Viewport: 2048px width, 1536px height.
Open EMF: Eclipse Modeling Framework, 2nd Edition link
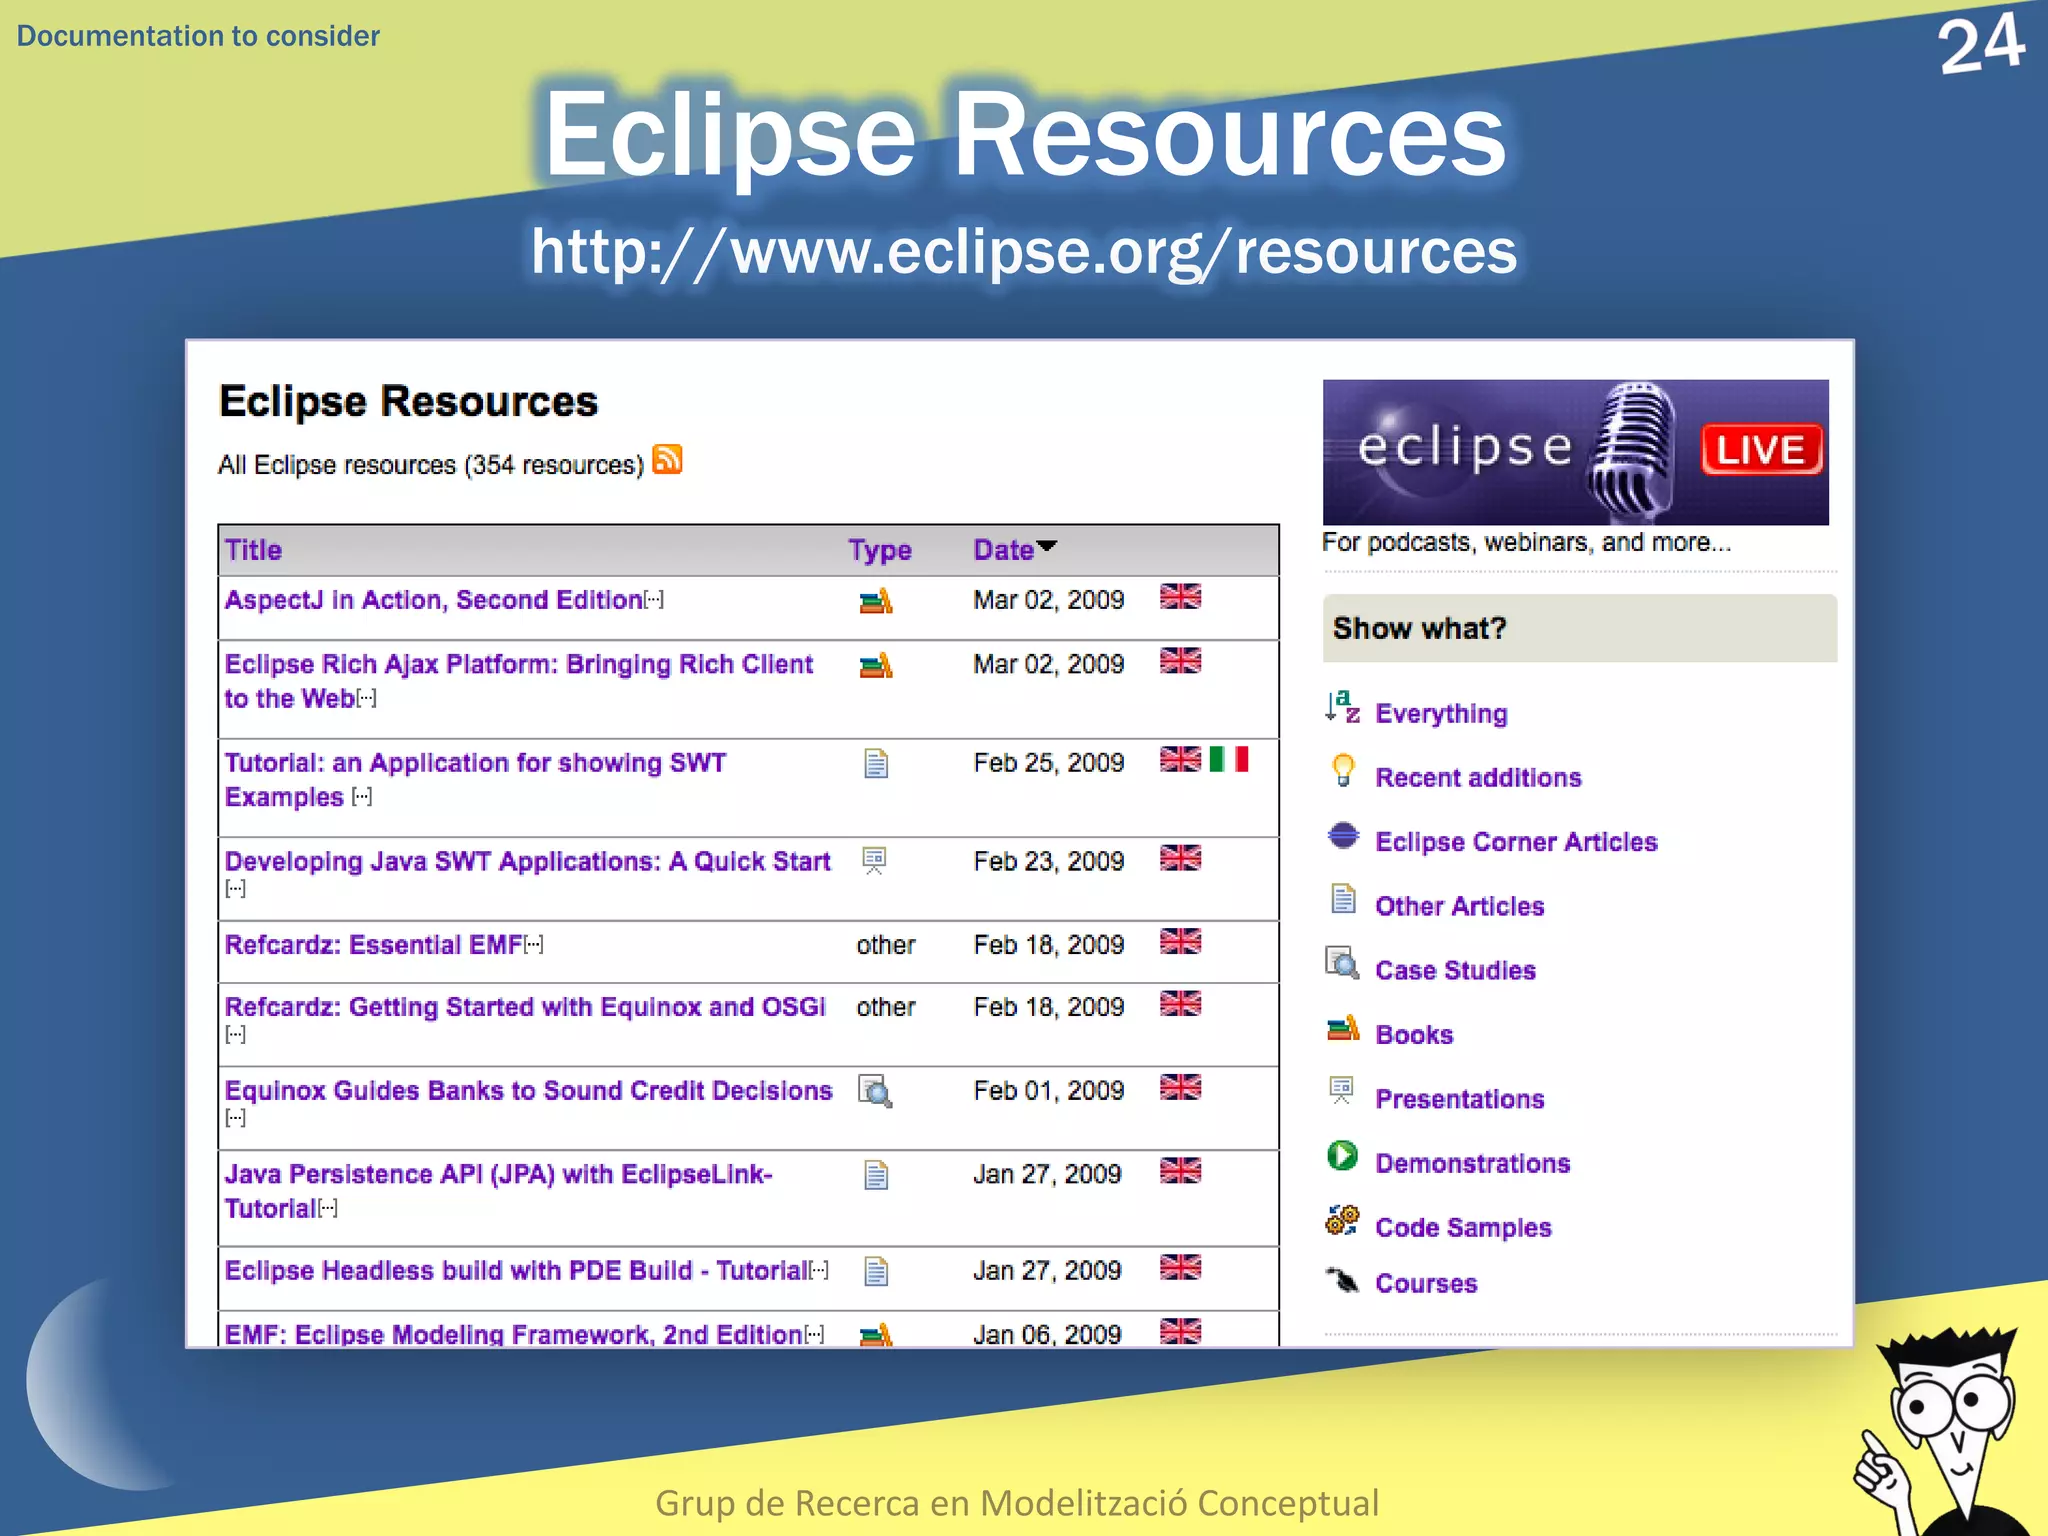coord(513,1334)
